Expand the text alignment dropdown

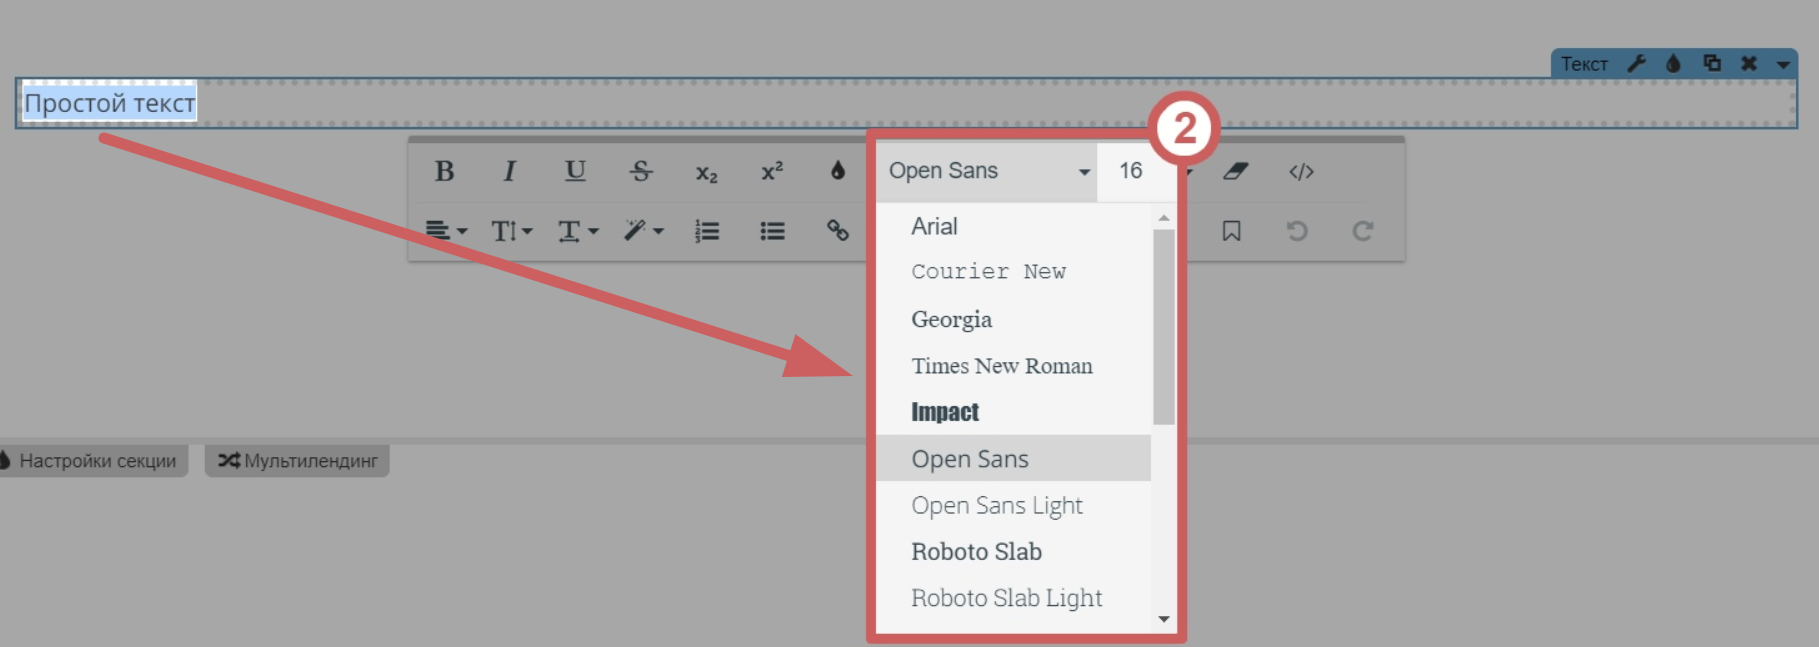coord(446,231)
